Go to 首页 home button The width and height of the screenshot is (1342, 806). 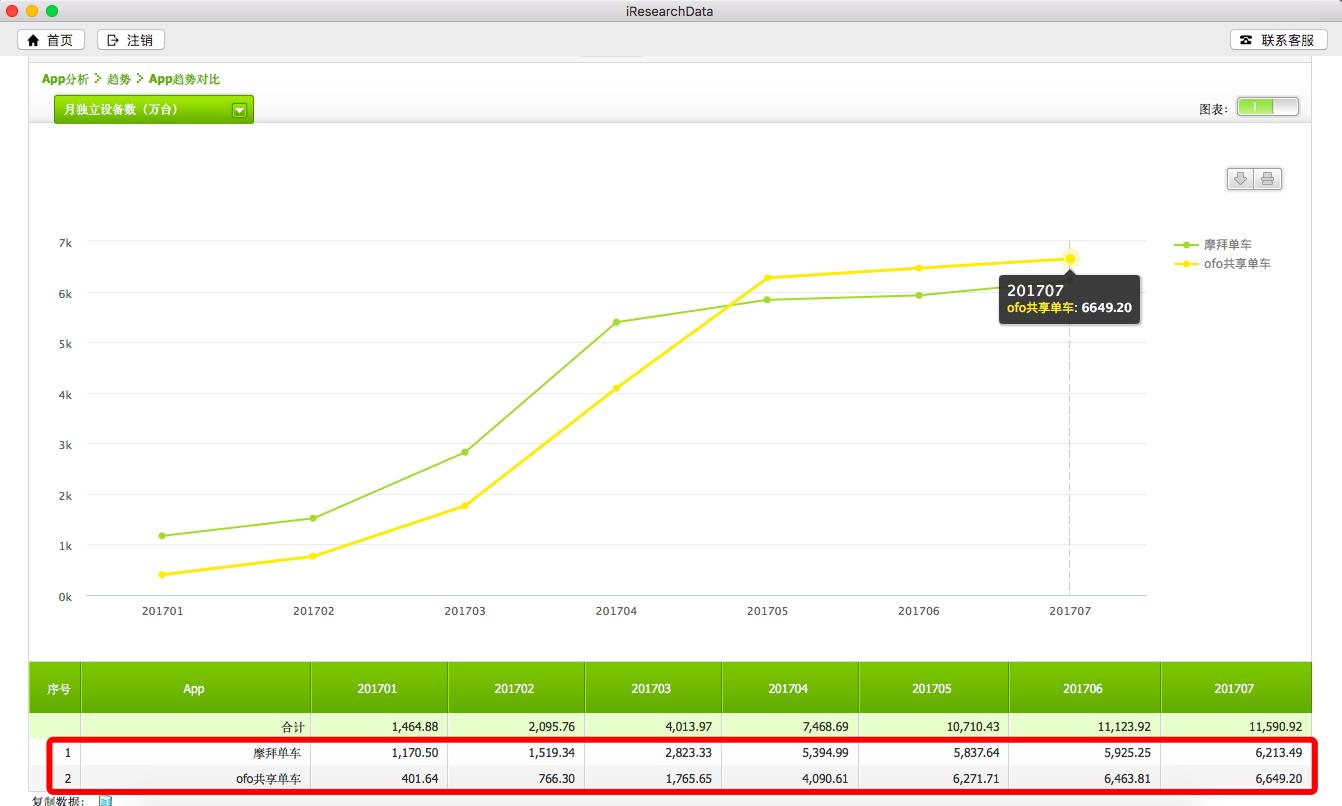[x=50, y=40]
